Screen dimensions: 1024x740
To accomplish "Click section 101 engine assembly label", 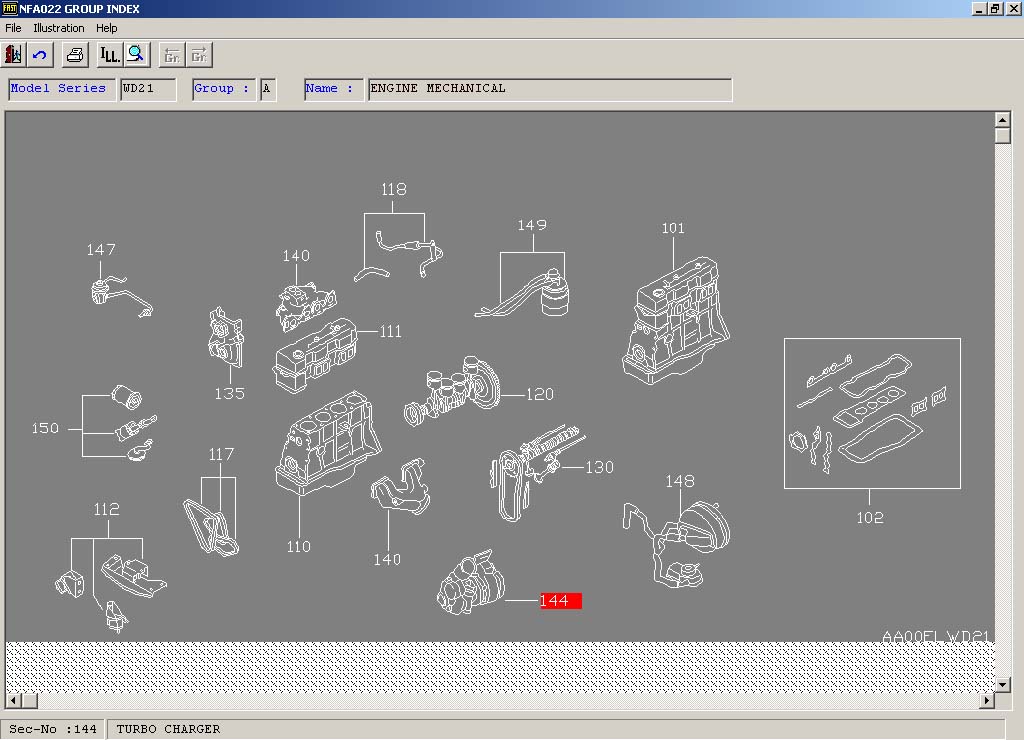I will tap(673, 228).
